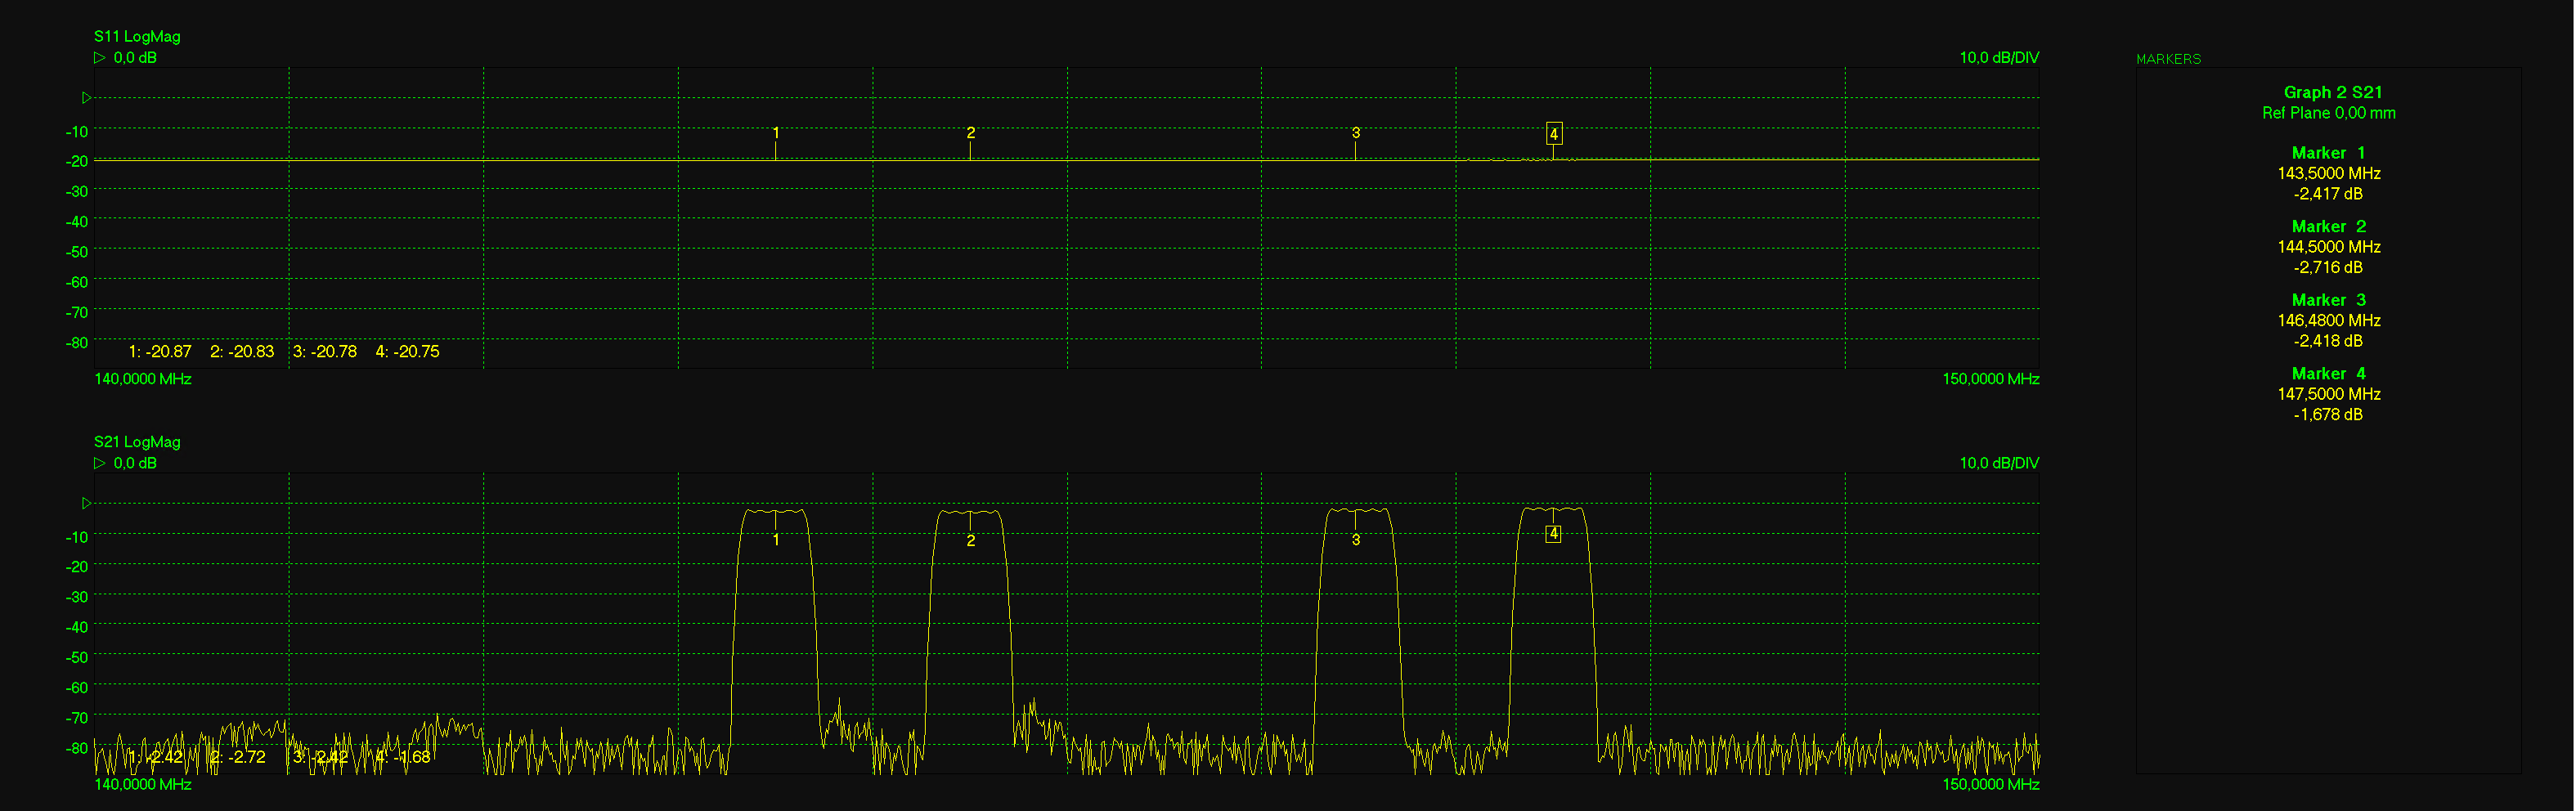The height and width of the screenshot is (811, 2576).
Task: Select Marker 1 heading in Markers panel
Action: click(x=2328, y=153)
